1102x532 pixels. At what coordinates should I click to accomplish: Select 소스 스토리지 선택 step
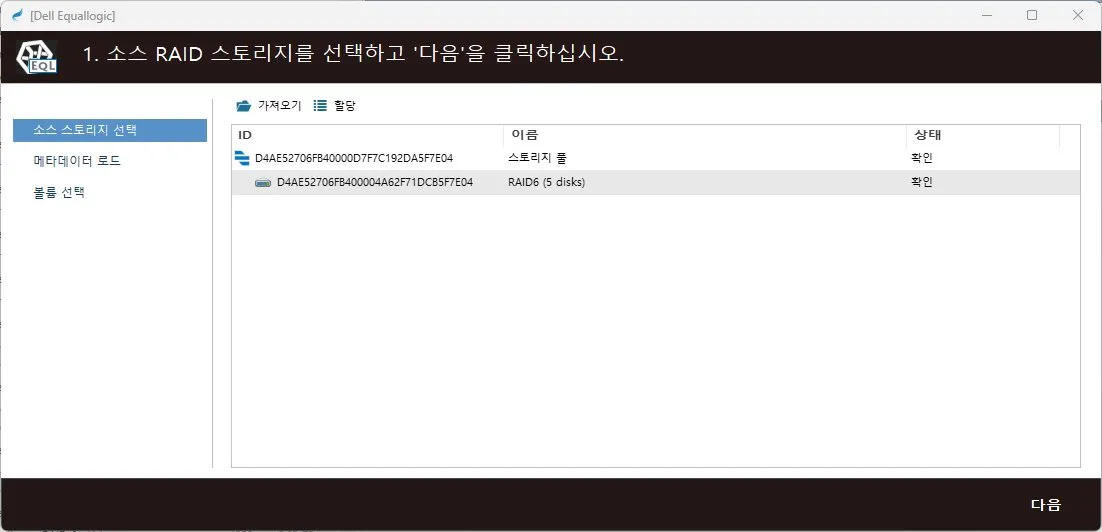[x=110, y=130]
